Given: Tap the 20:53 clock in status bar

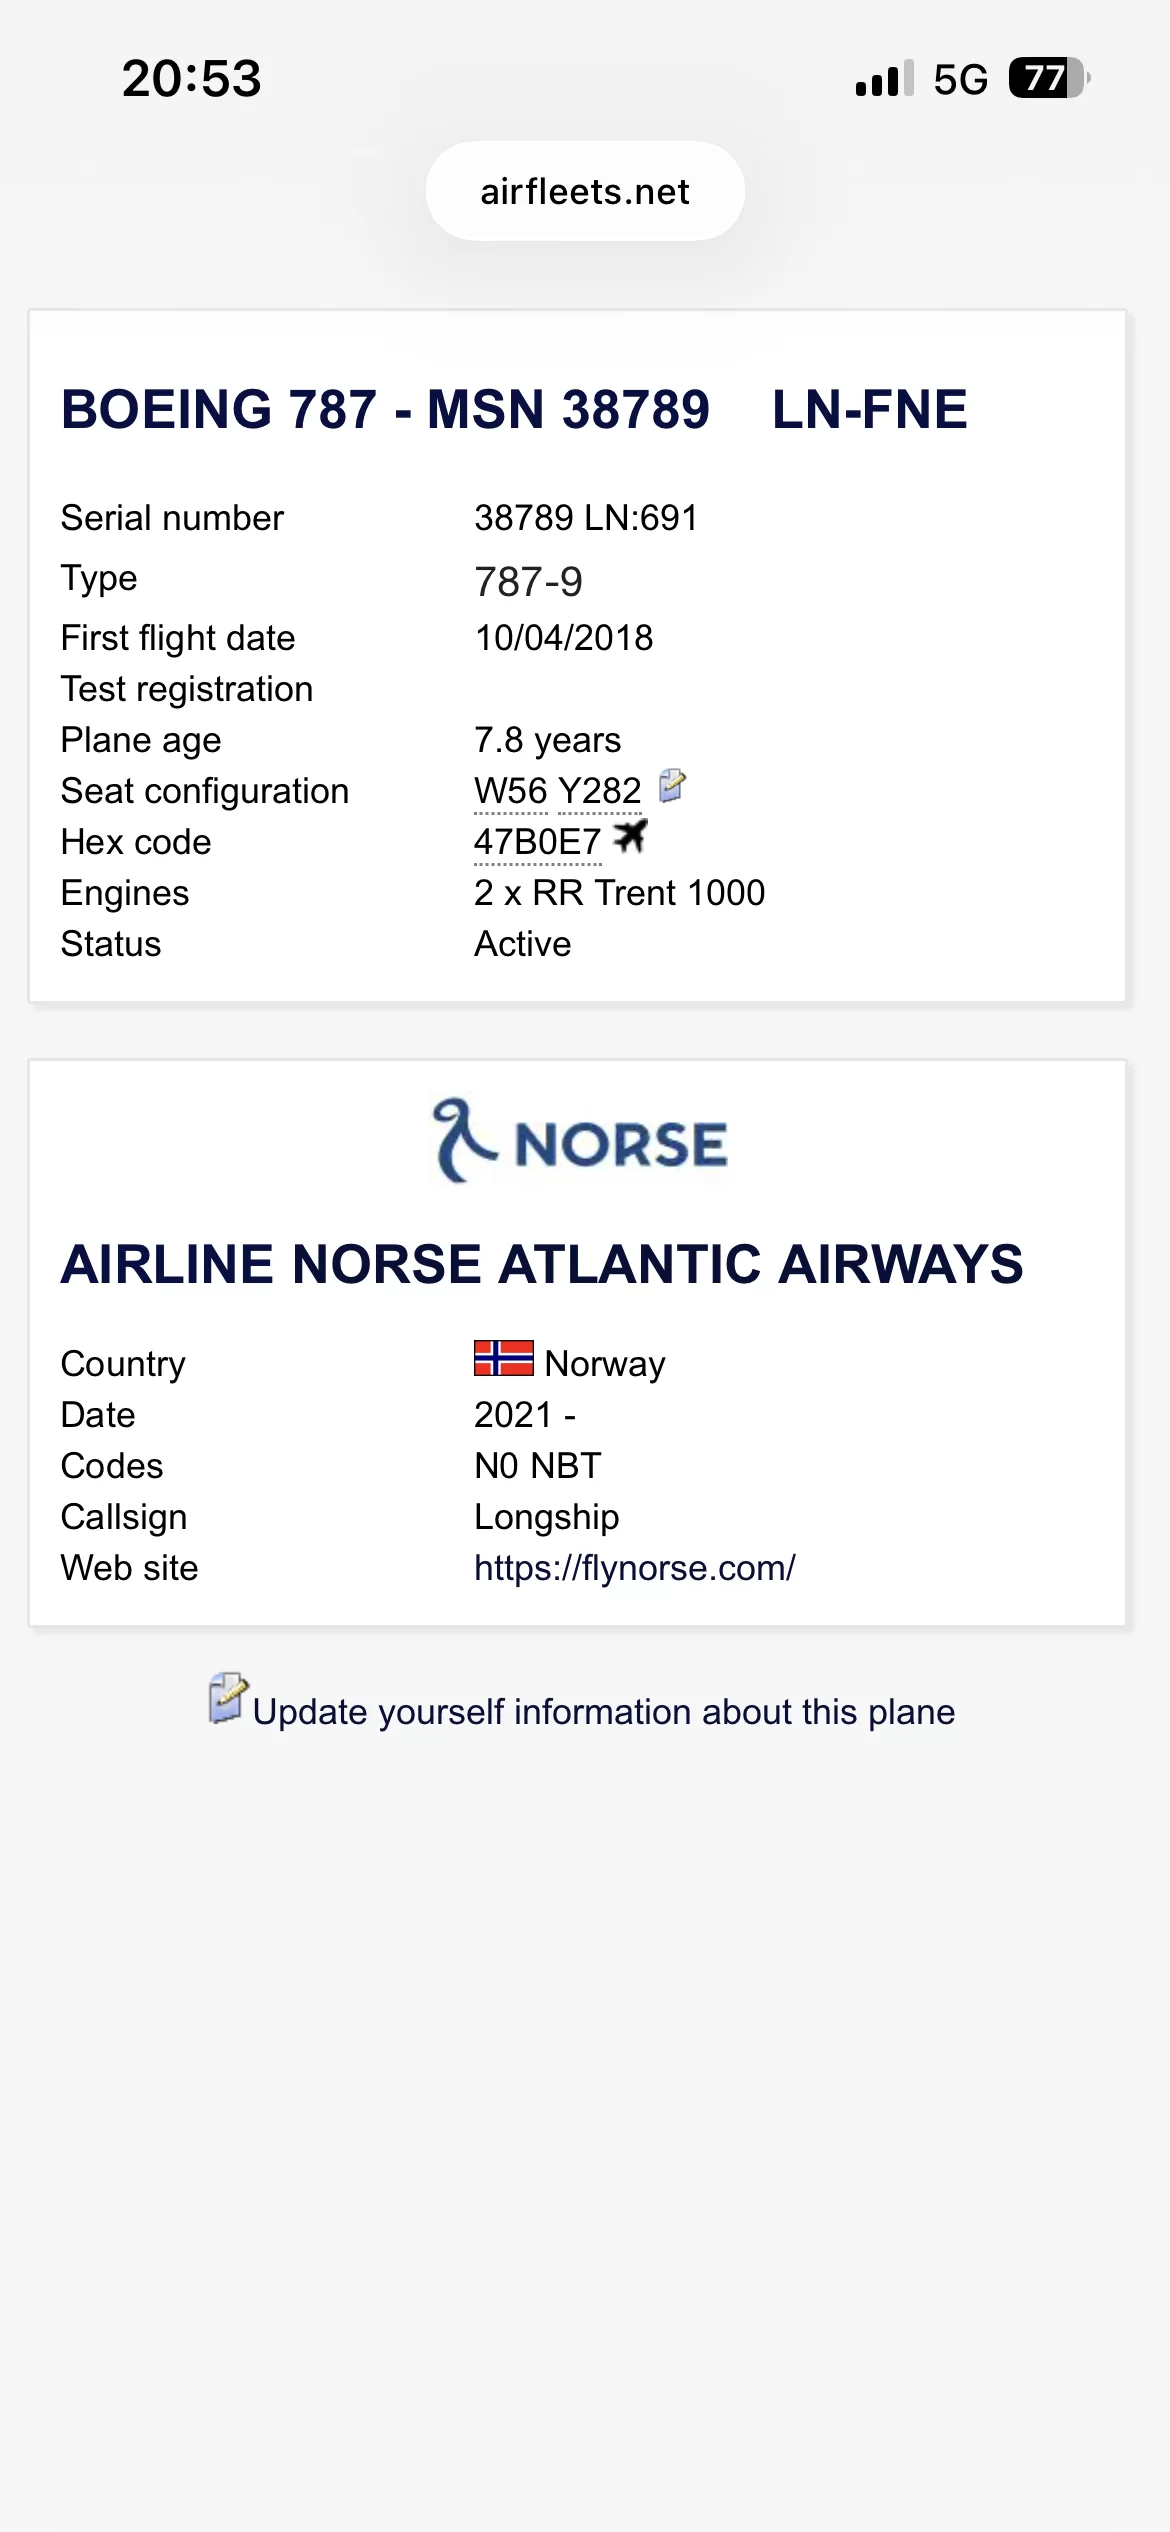Looking at the screenshot, I should tap(192, 78).
